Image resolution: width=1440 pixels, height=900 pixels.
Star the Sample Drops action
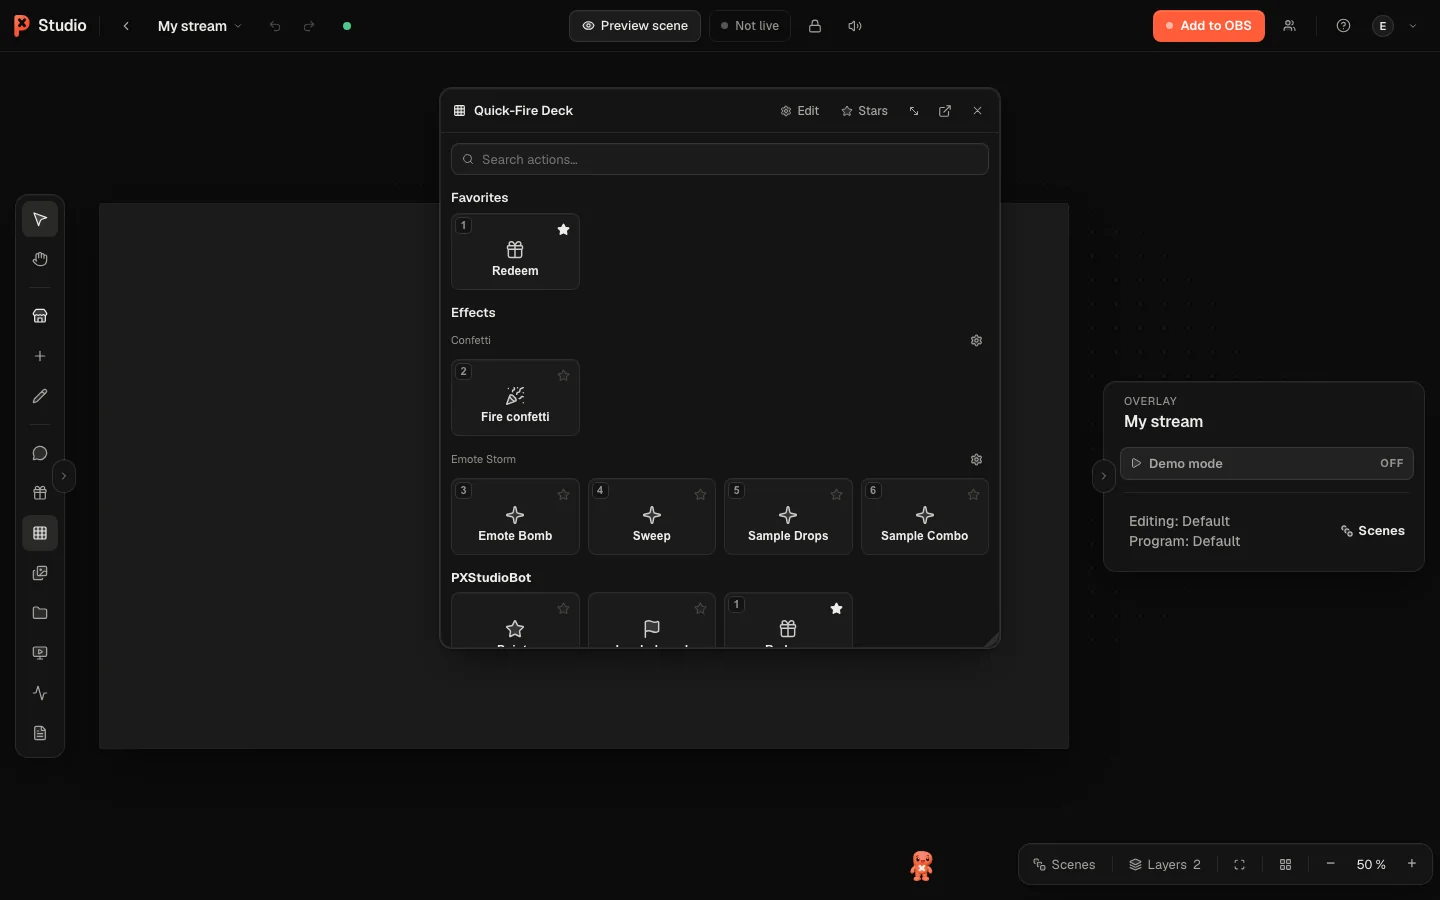[836, 494]
